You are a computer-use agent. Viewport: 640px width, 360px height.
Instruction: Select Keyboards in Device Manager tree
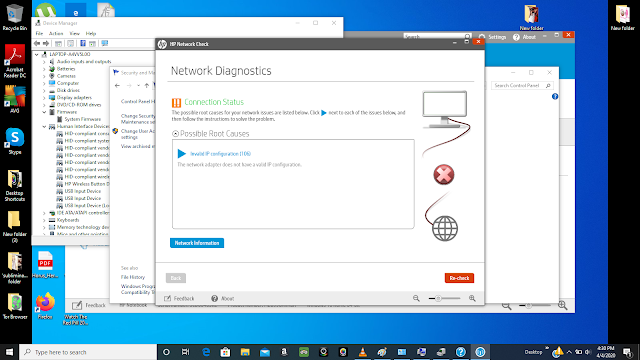(68, 220)
